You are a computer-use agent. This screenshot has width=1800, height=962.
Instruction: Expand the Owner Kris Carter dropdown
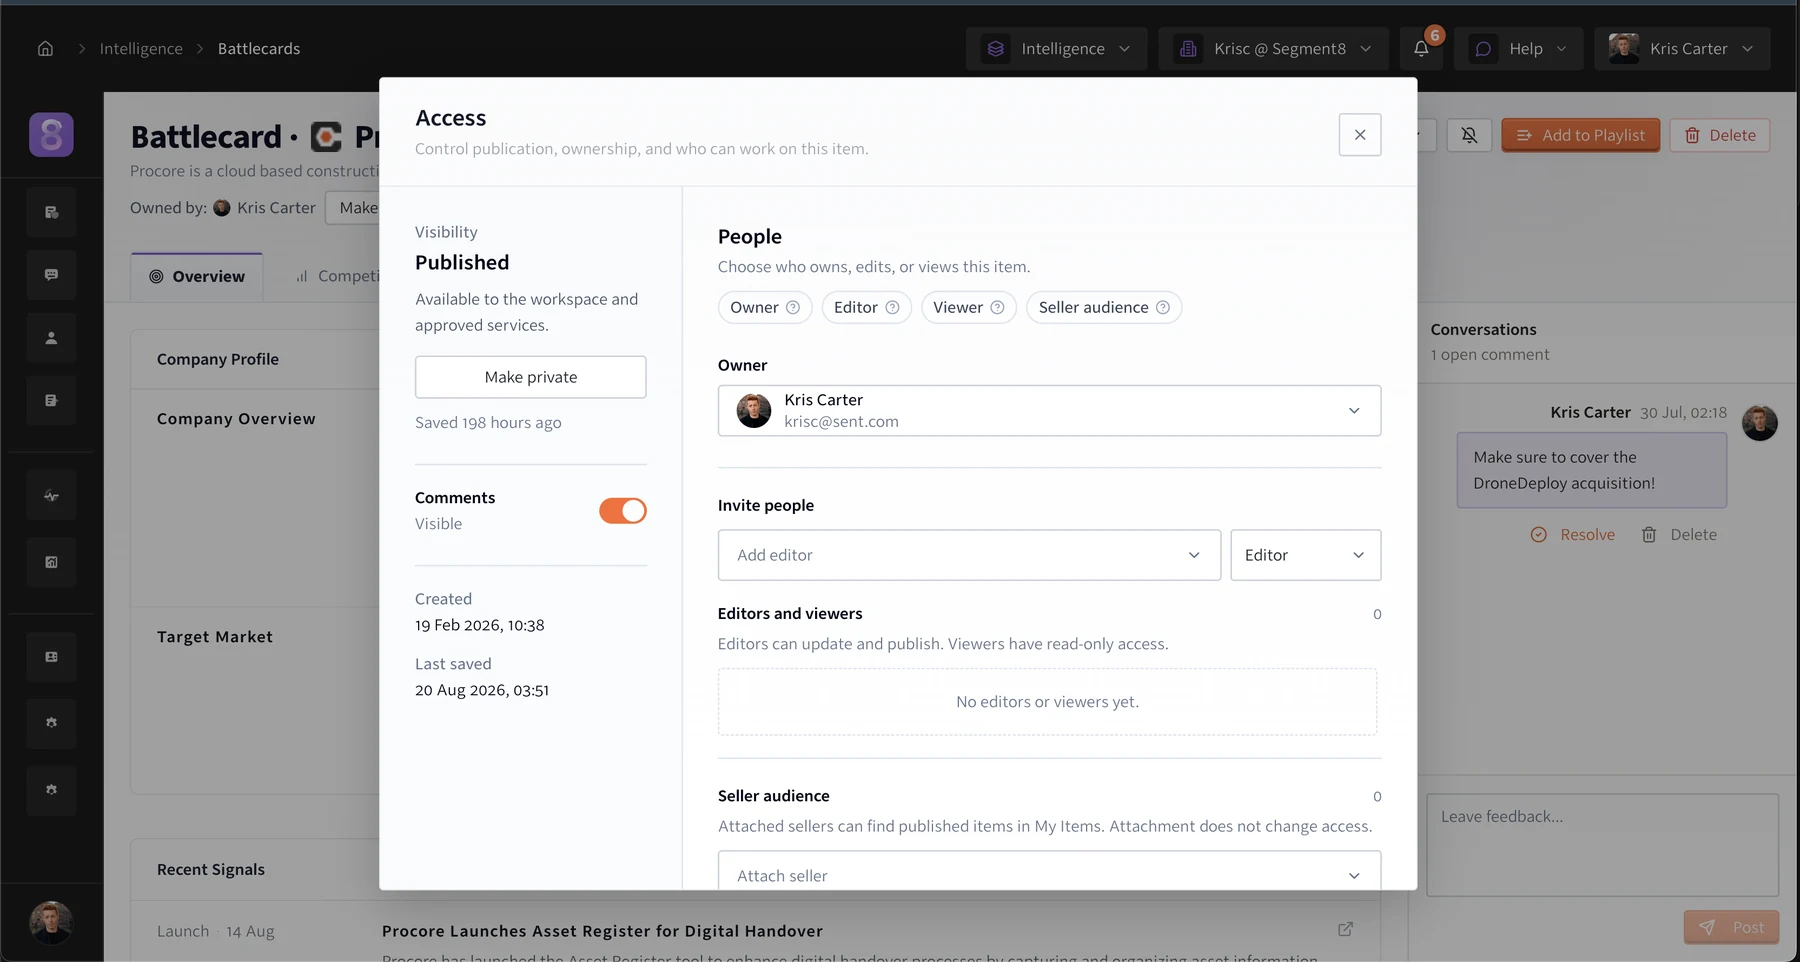click(x=1050, y=410)
